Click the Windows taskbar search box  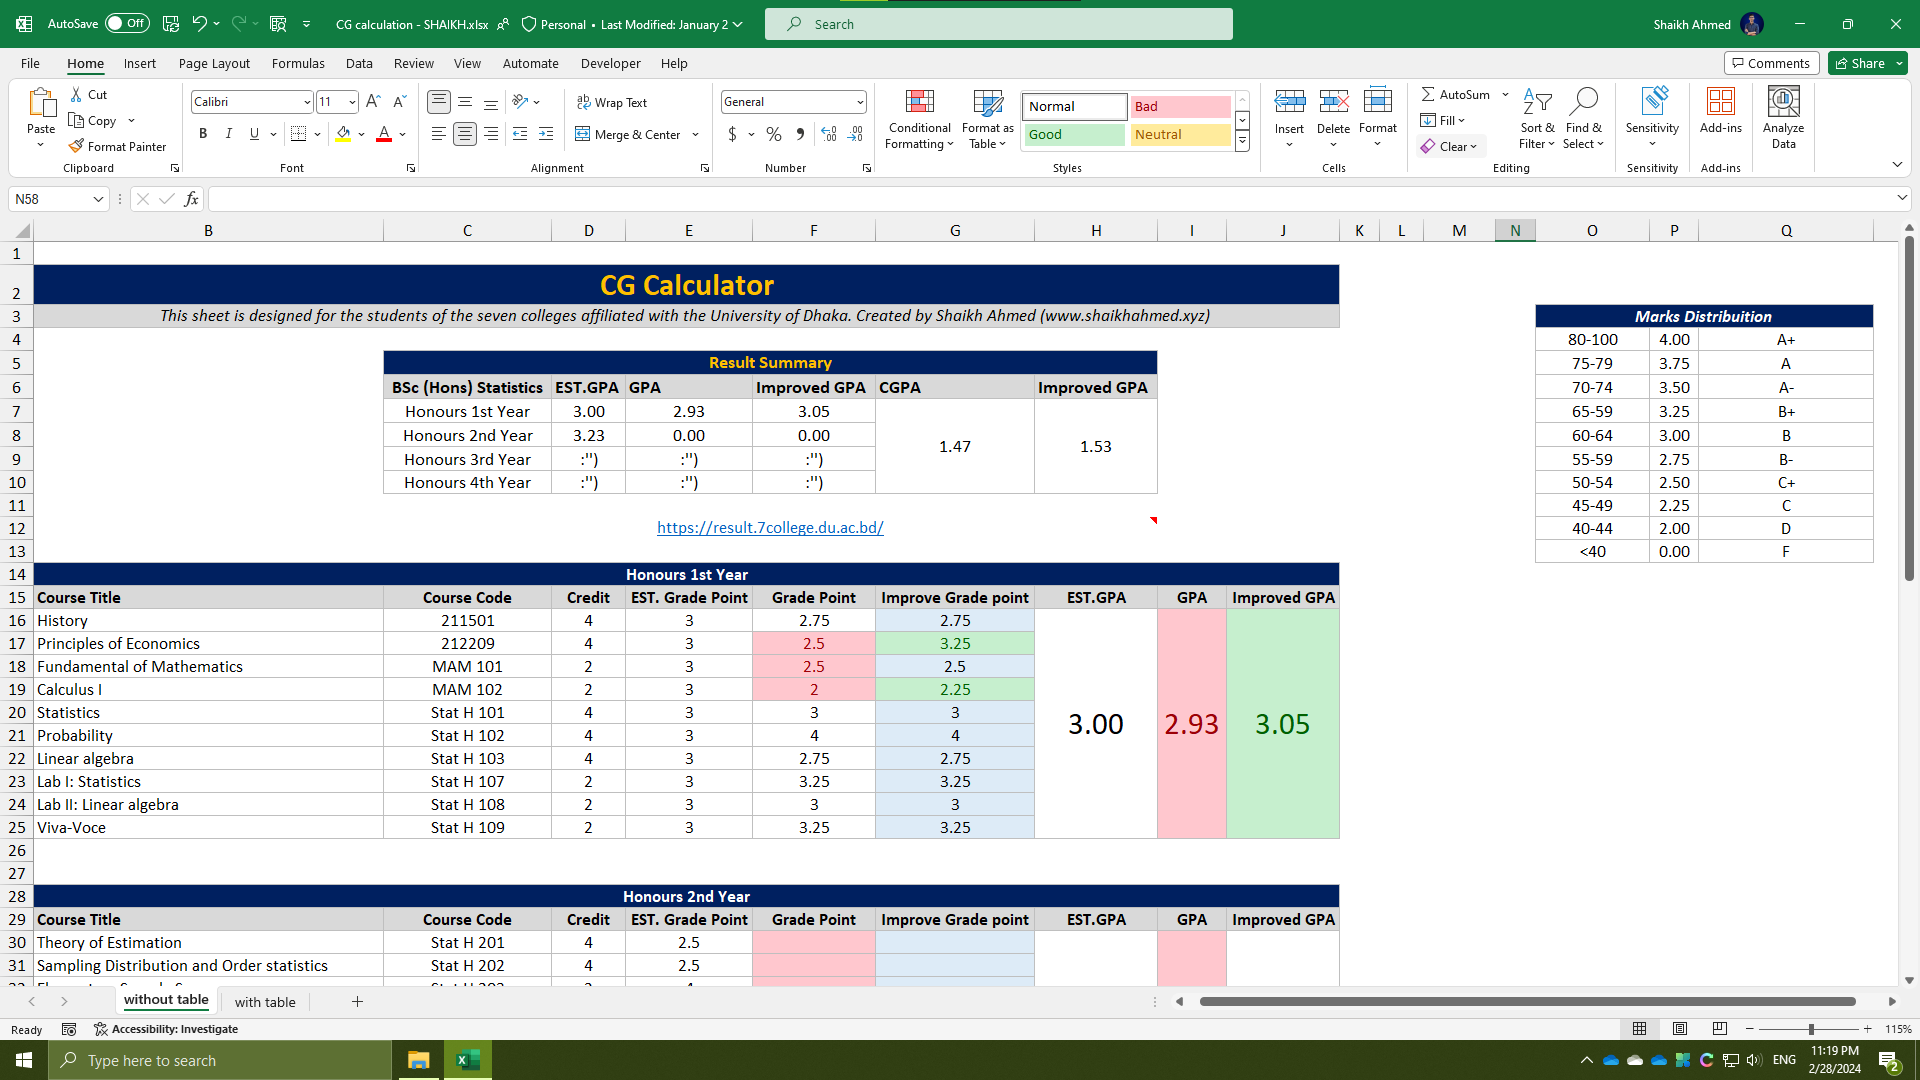[x=220, y=1060]
